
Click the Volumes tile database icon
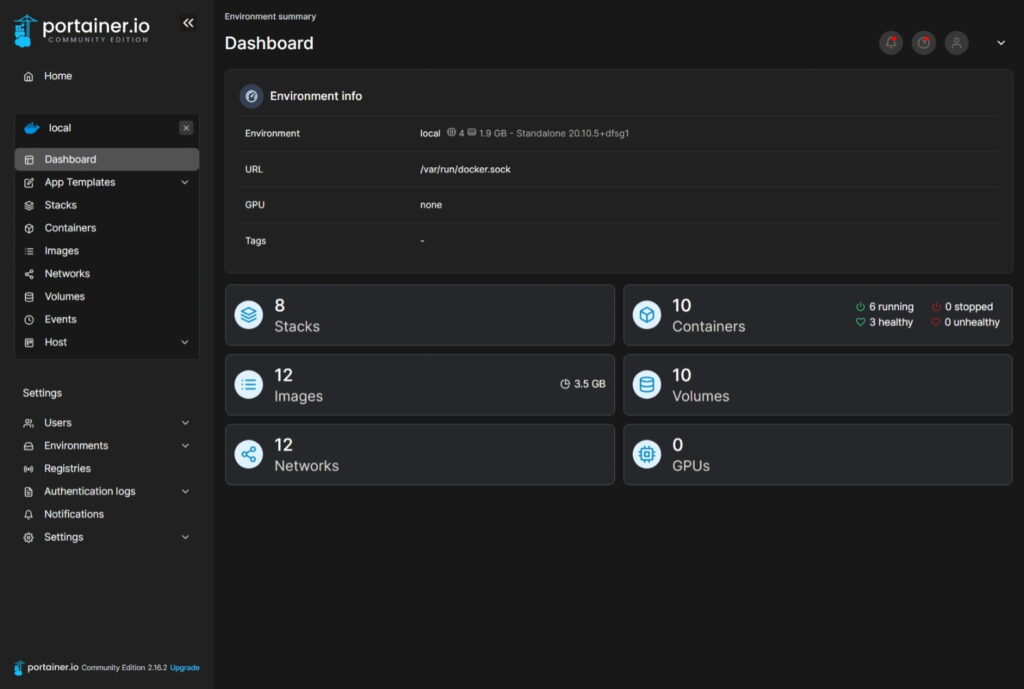click(647, 385)
